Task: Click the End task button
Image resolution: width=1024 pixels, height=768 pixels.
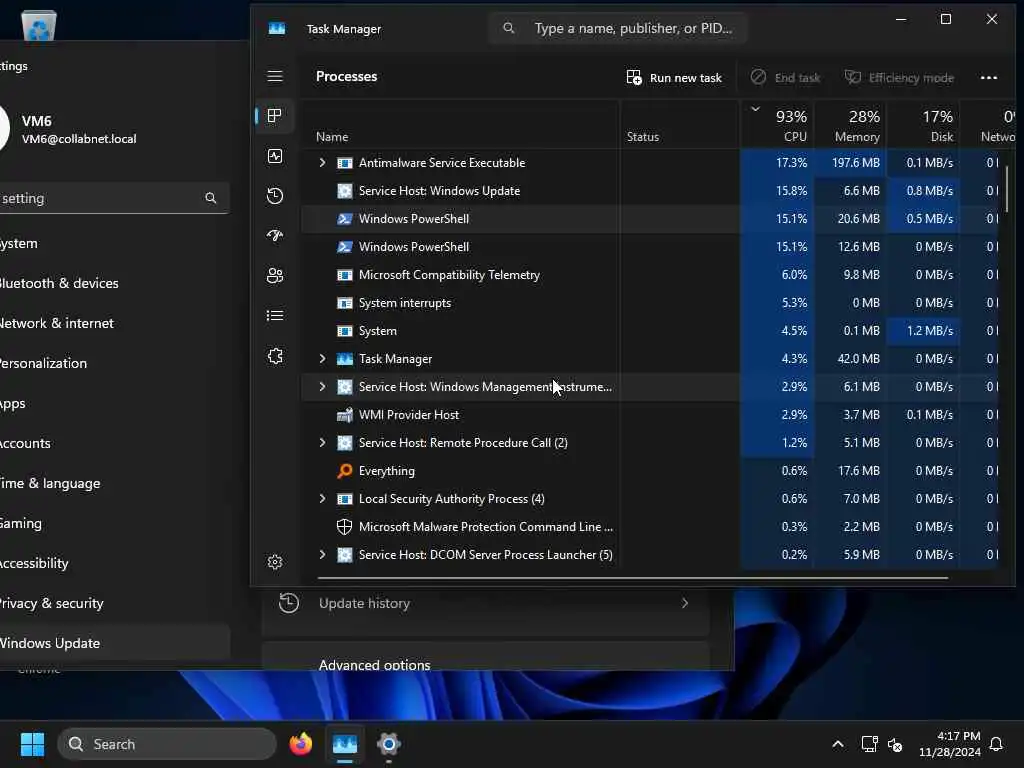Action: click(x=785, y=78)
